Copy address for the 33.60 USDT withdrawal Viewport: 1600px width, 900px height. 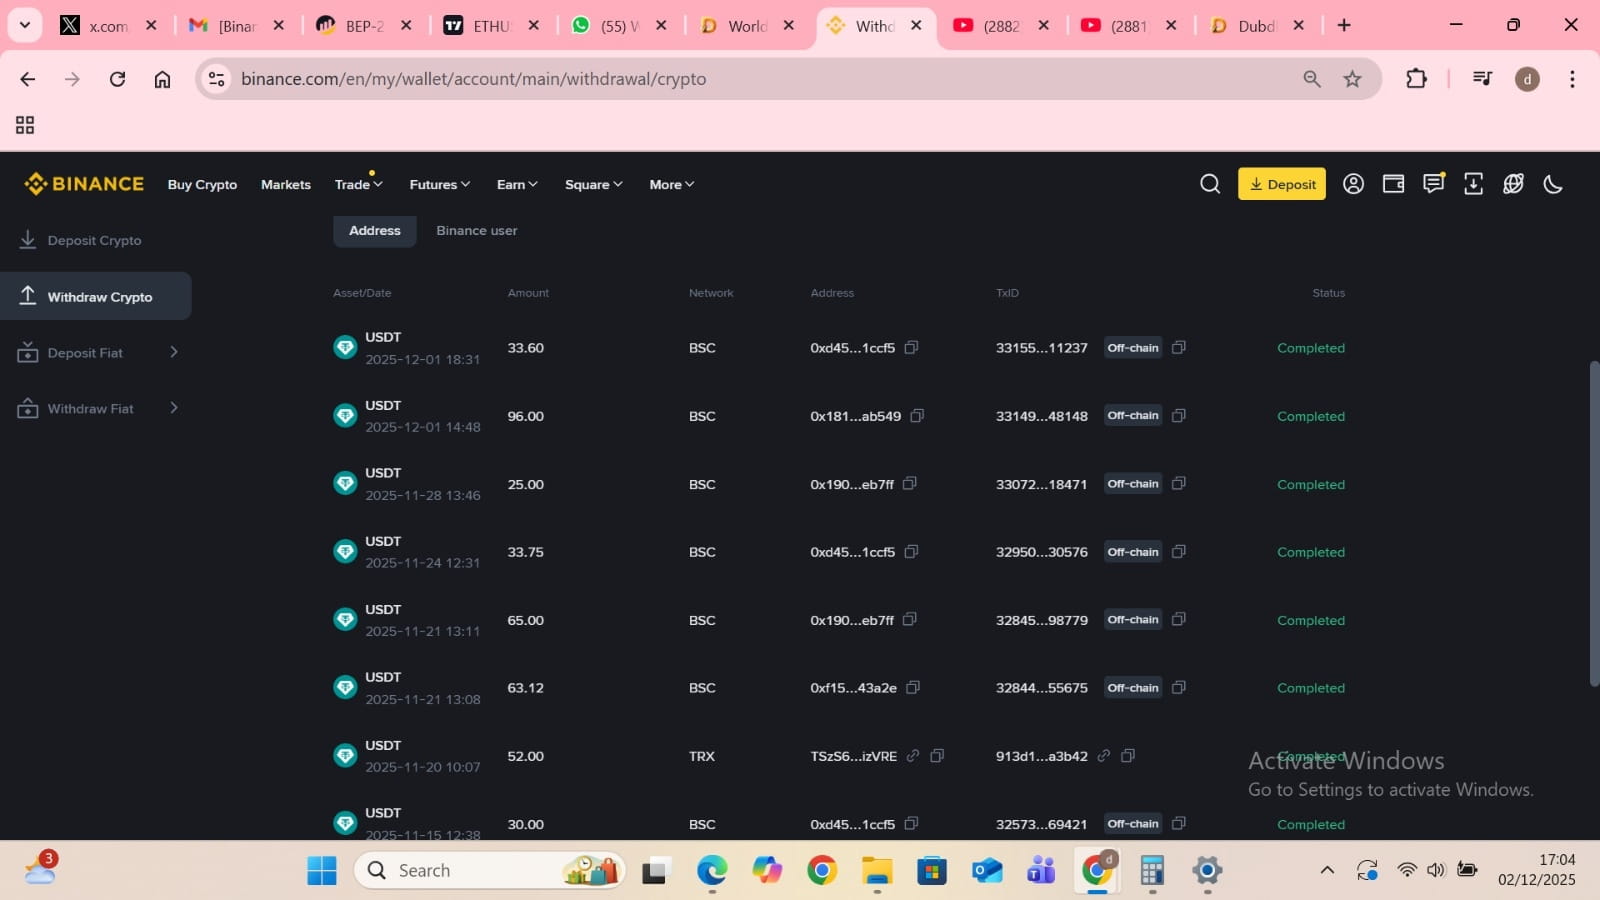(911, 348)
